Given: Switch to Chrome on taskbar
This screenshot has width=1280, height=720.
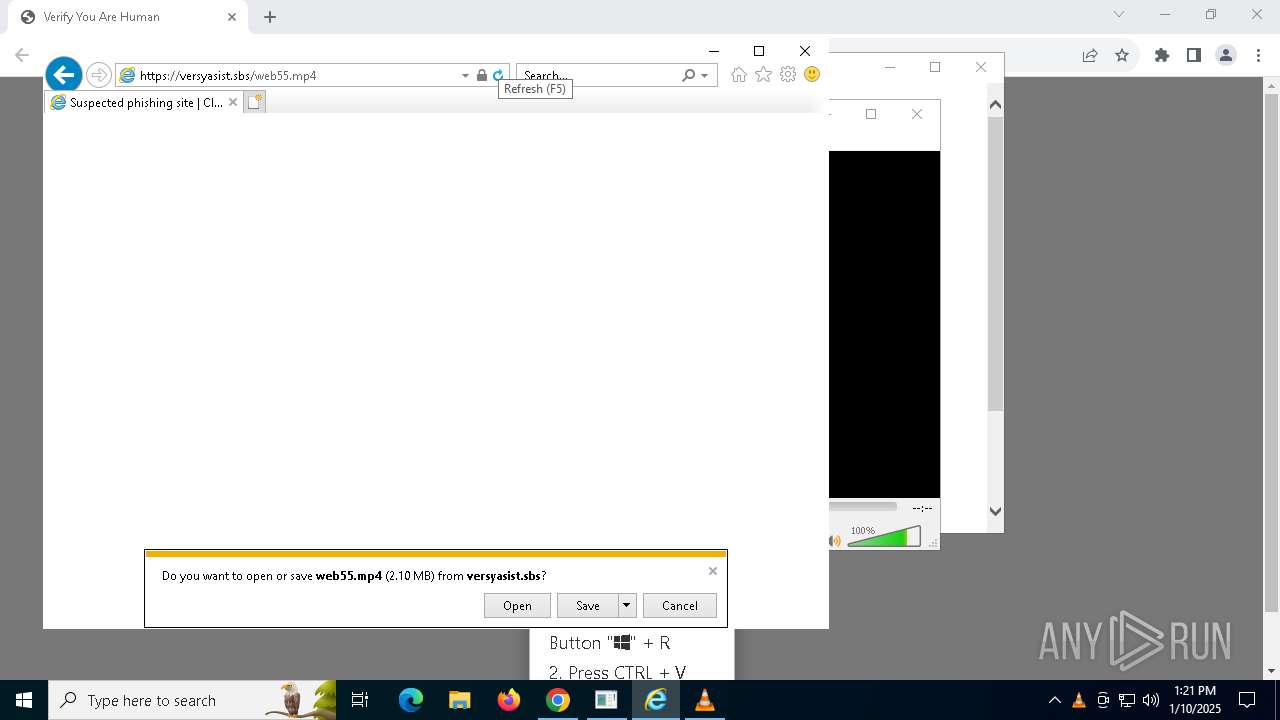Looking at the screenshot, I should tap(558, 700).
